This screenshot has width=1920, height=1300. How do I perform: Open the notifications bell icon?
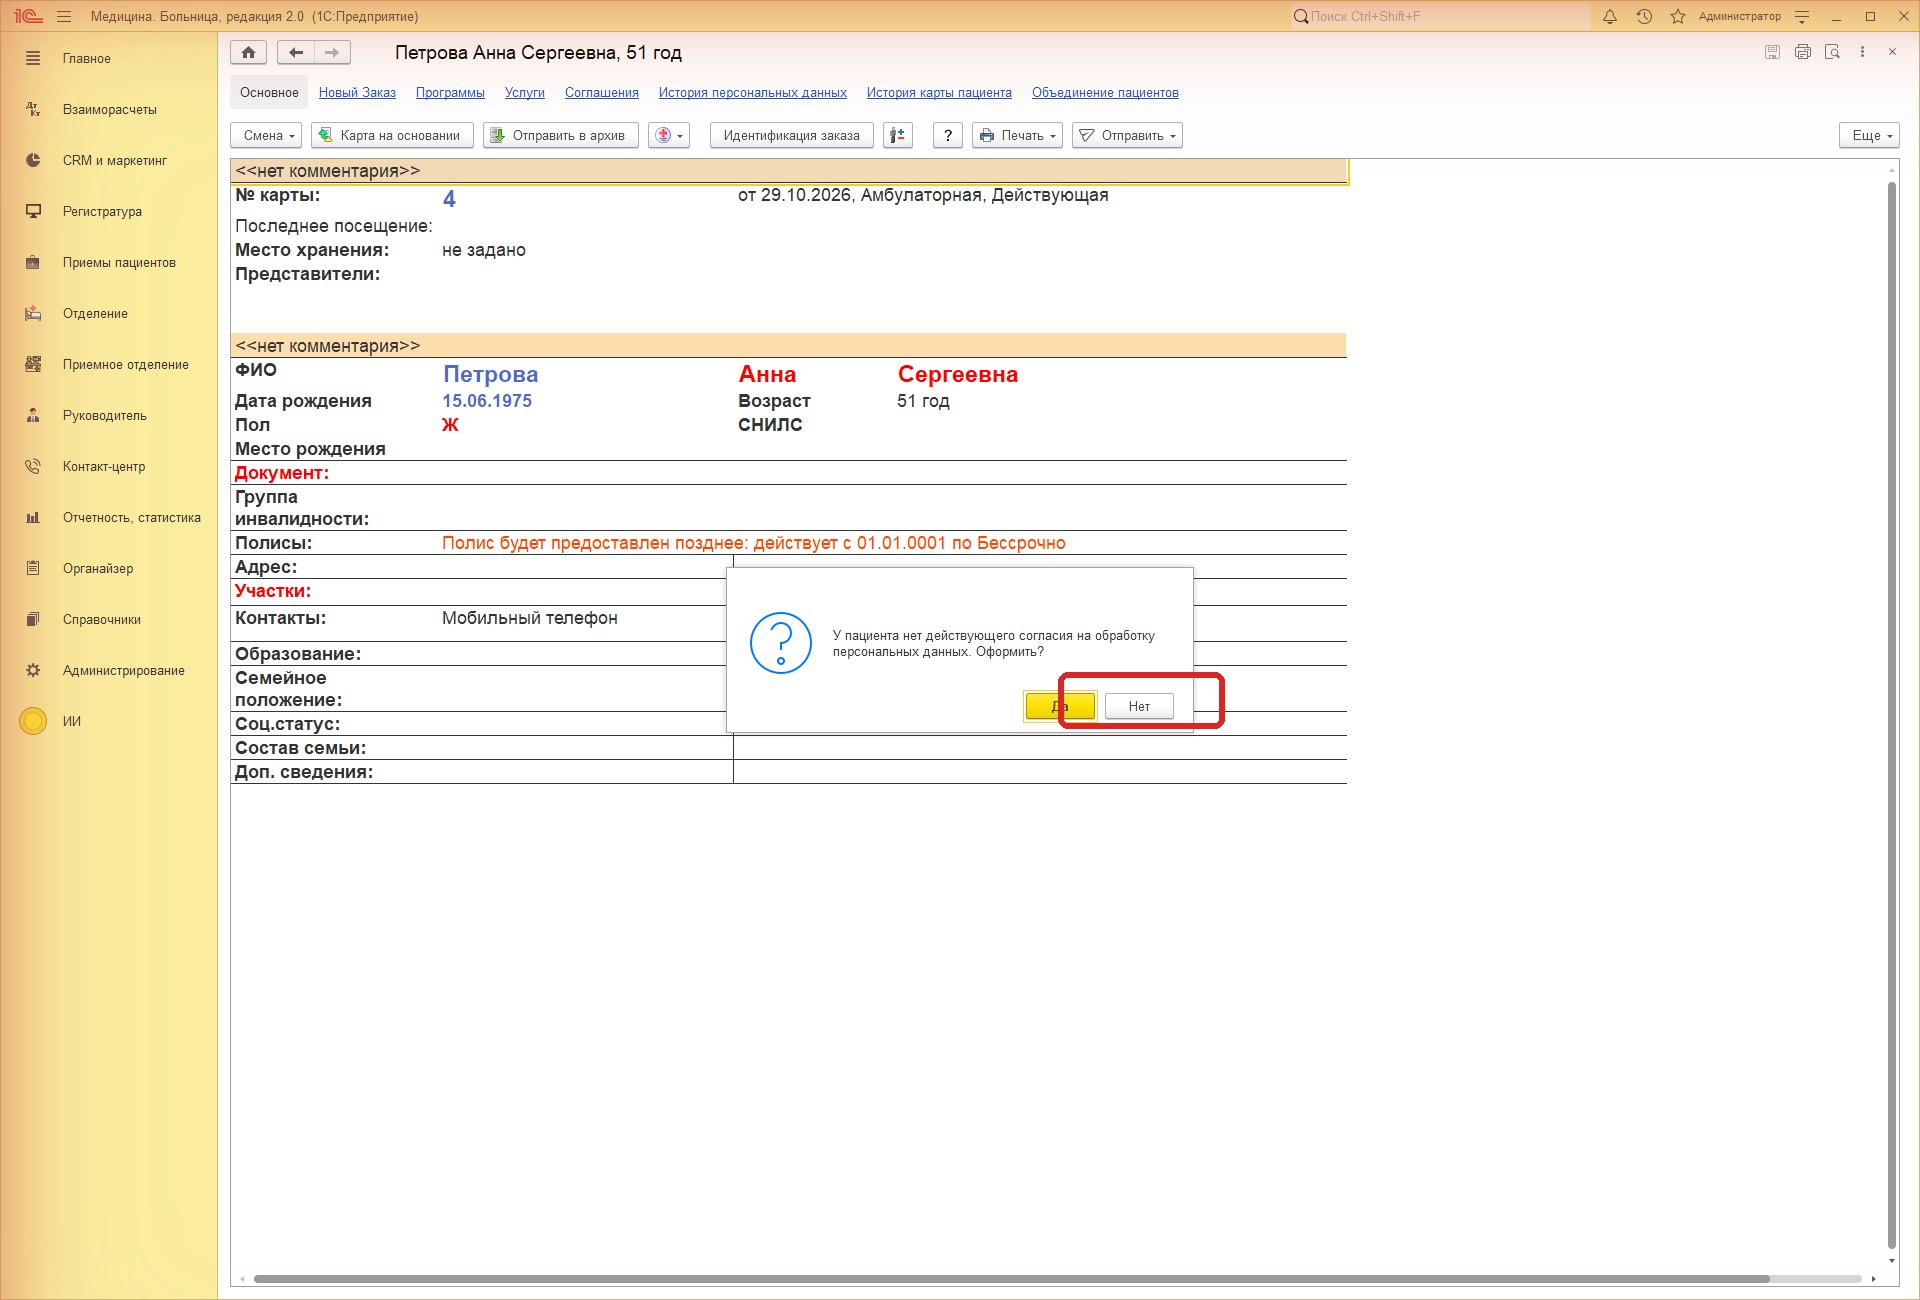pos(1610,17)
